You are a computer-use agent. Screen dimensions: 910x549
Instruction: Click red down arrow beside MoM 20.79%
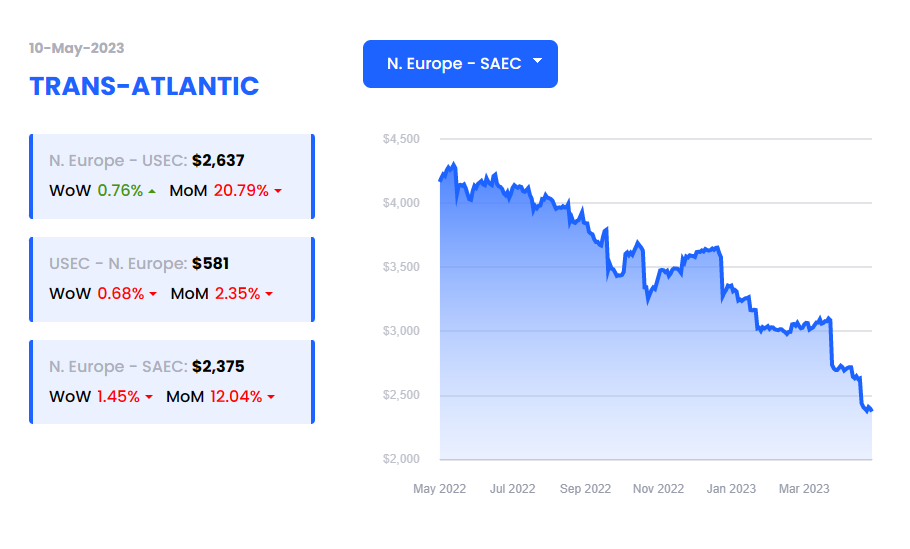pos(278,191)
